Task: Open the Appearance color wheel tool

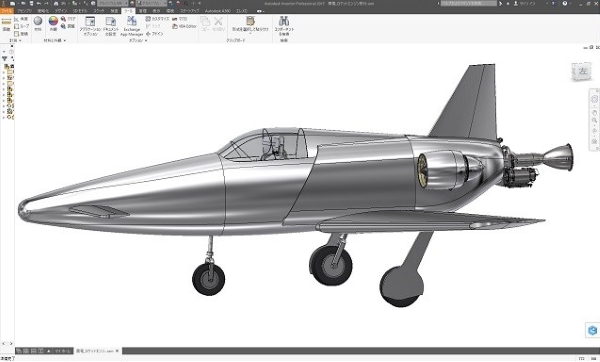Action: [x=53, y=23]
